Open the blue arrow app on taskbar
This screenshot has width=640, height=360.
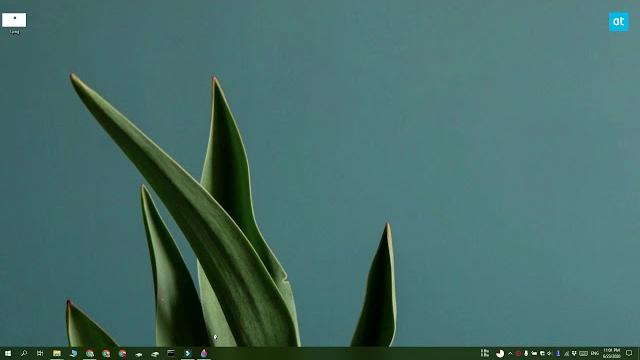(x=188, y=353)
